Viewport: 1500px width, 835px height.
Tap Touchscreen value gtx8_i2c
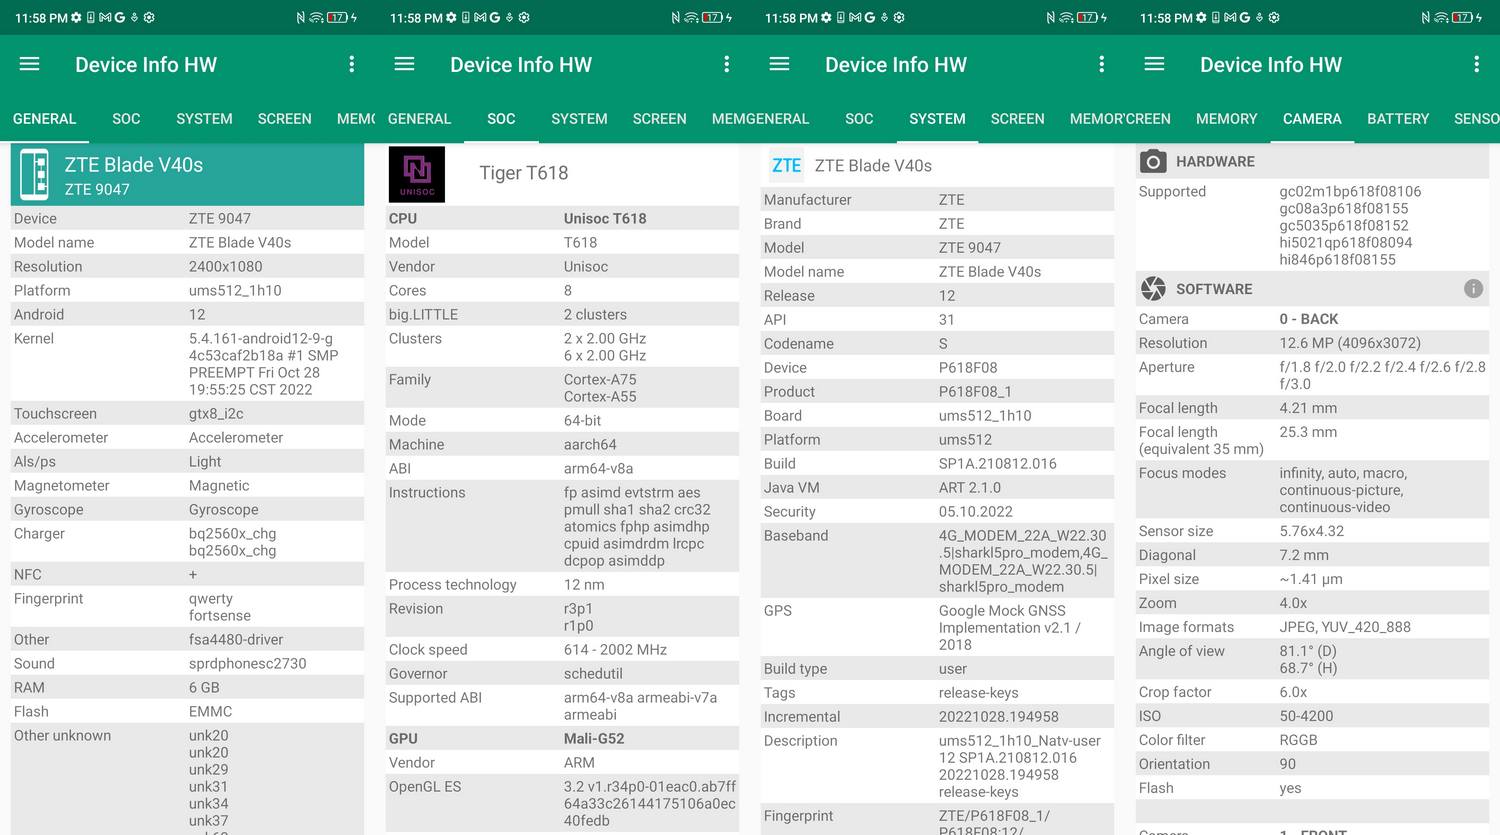click(x=216, y=414)
